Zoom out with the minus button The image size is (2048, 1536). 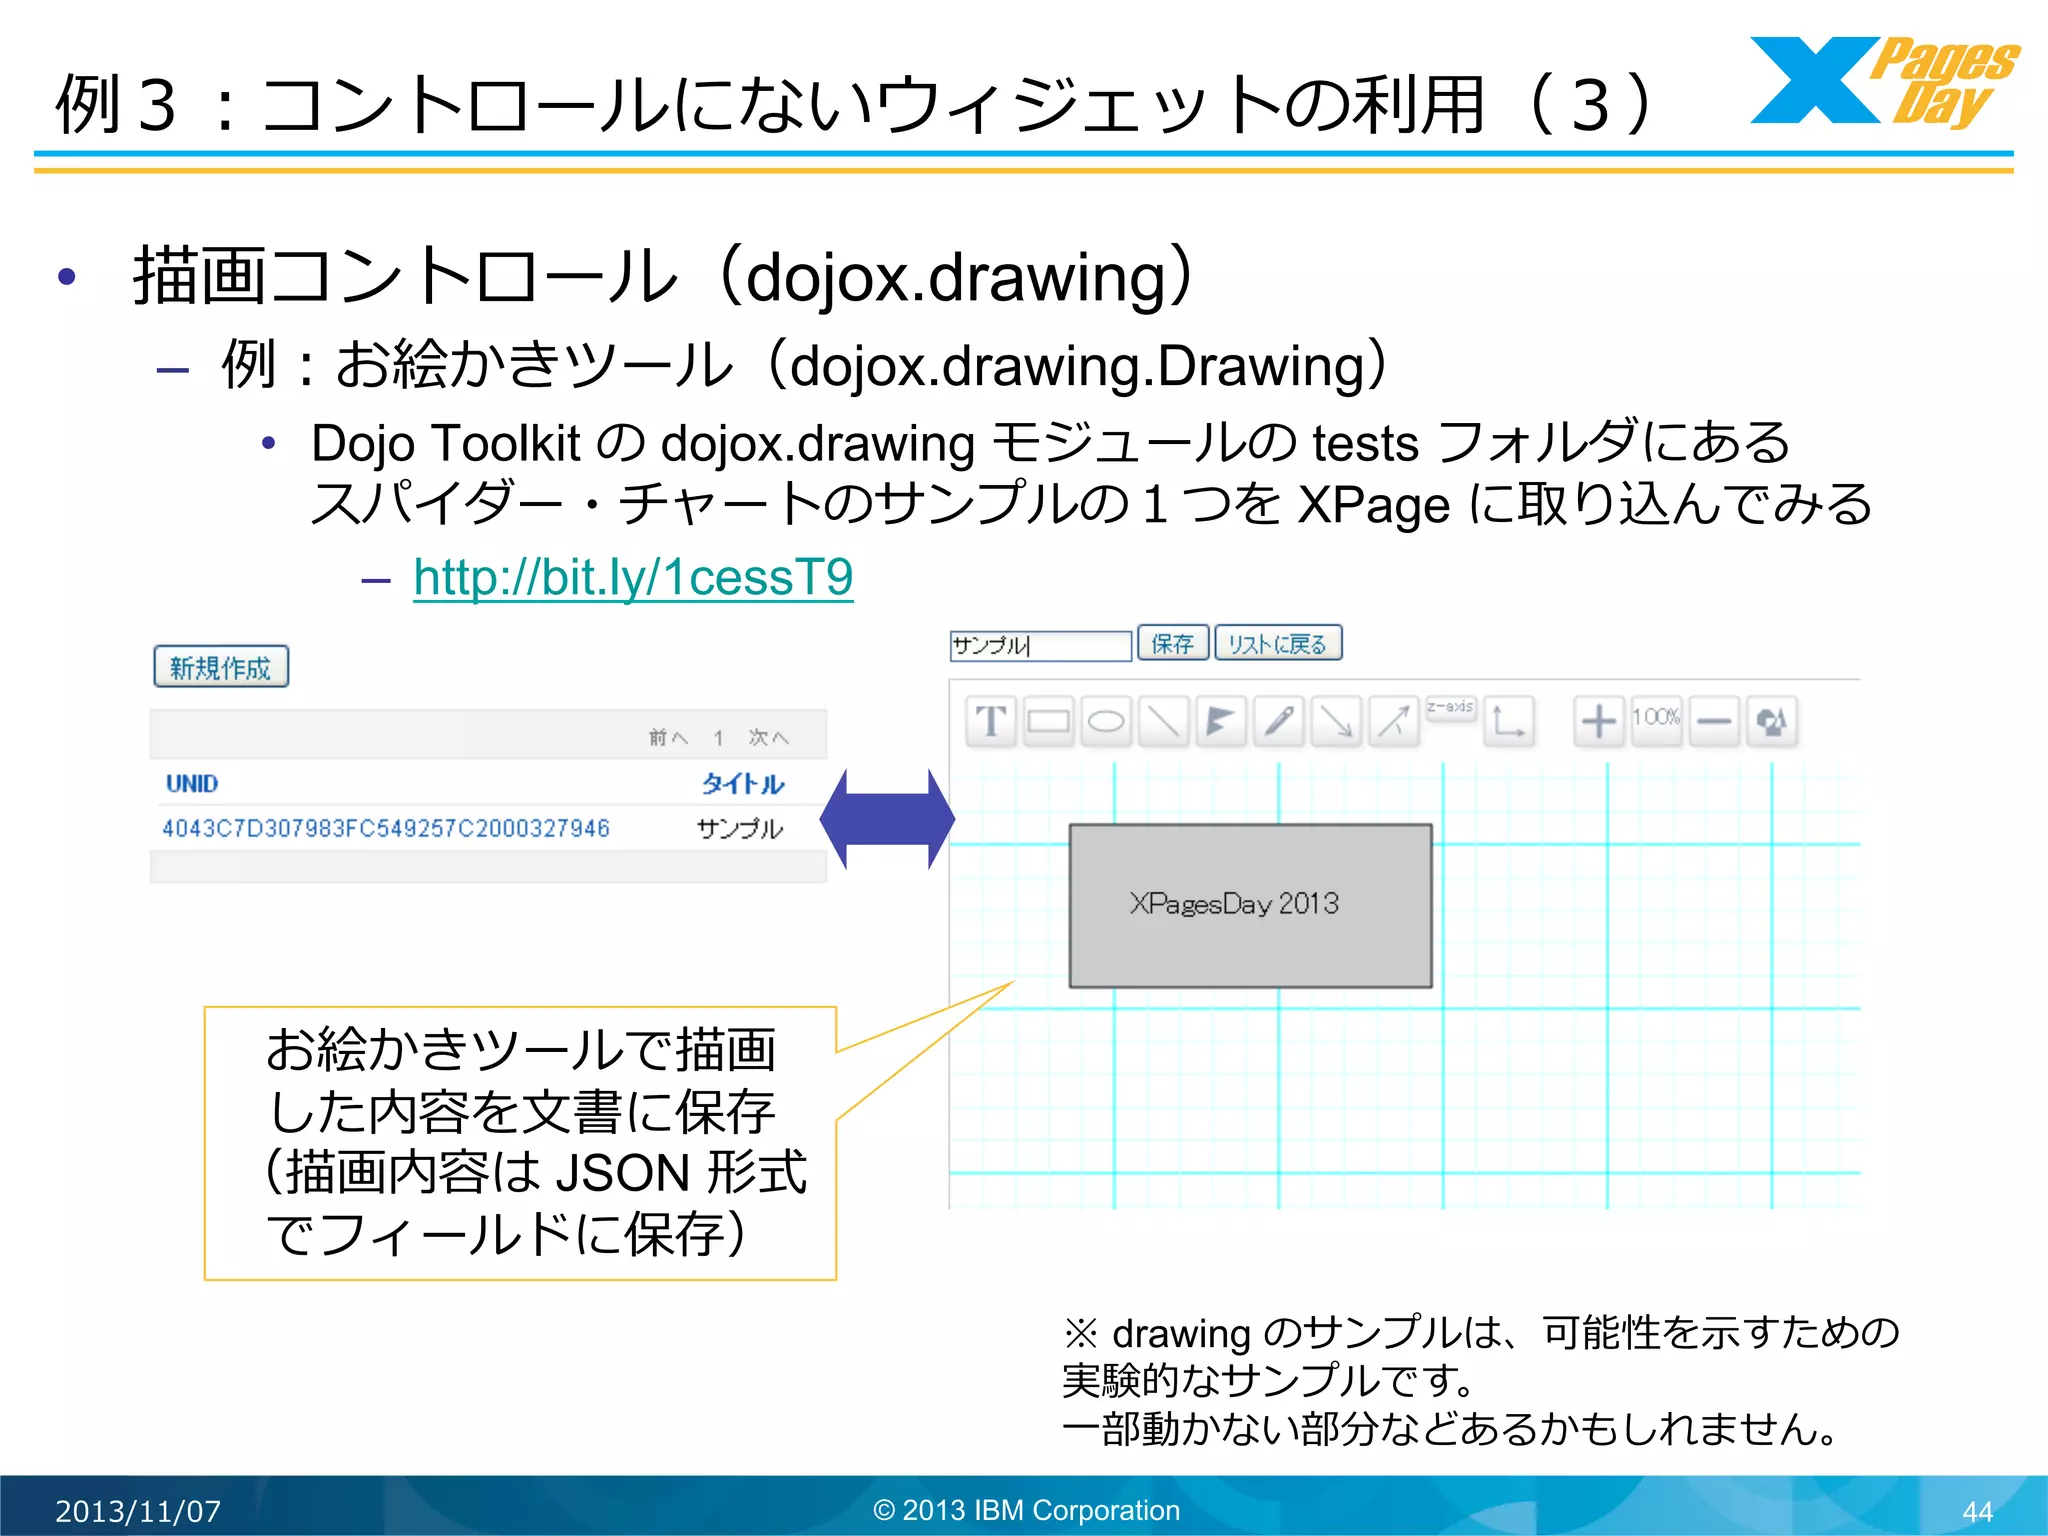click(x=1714, y=721)
